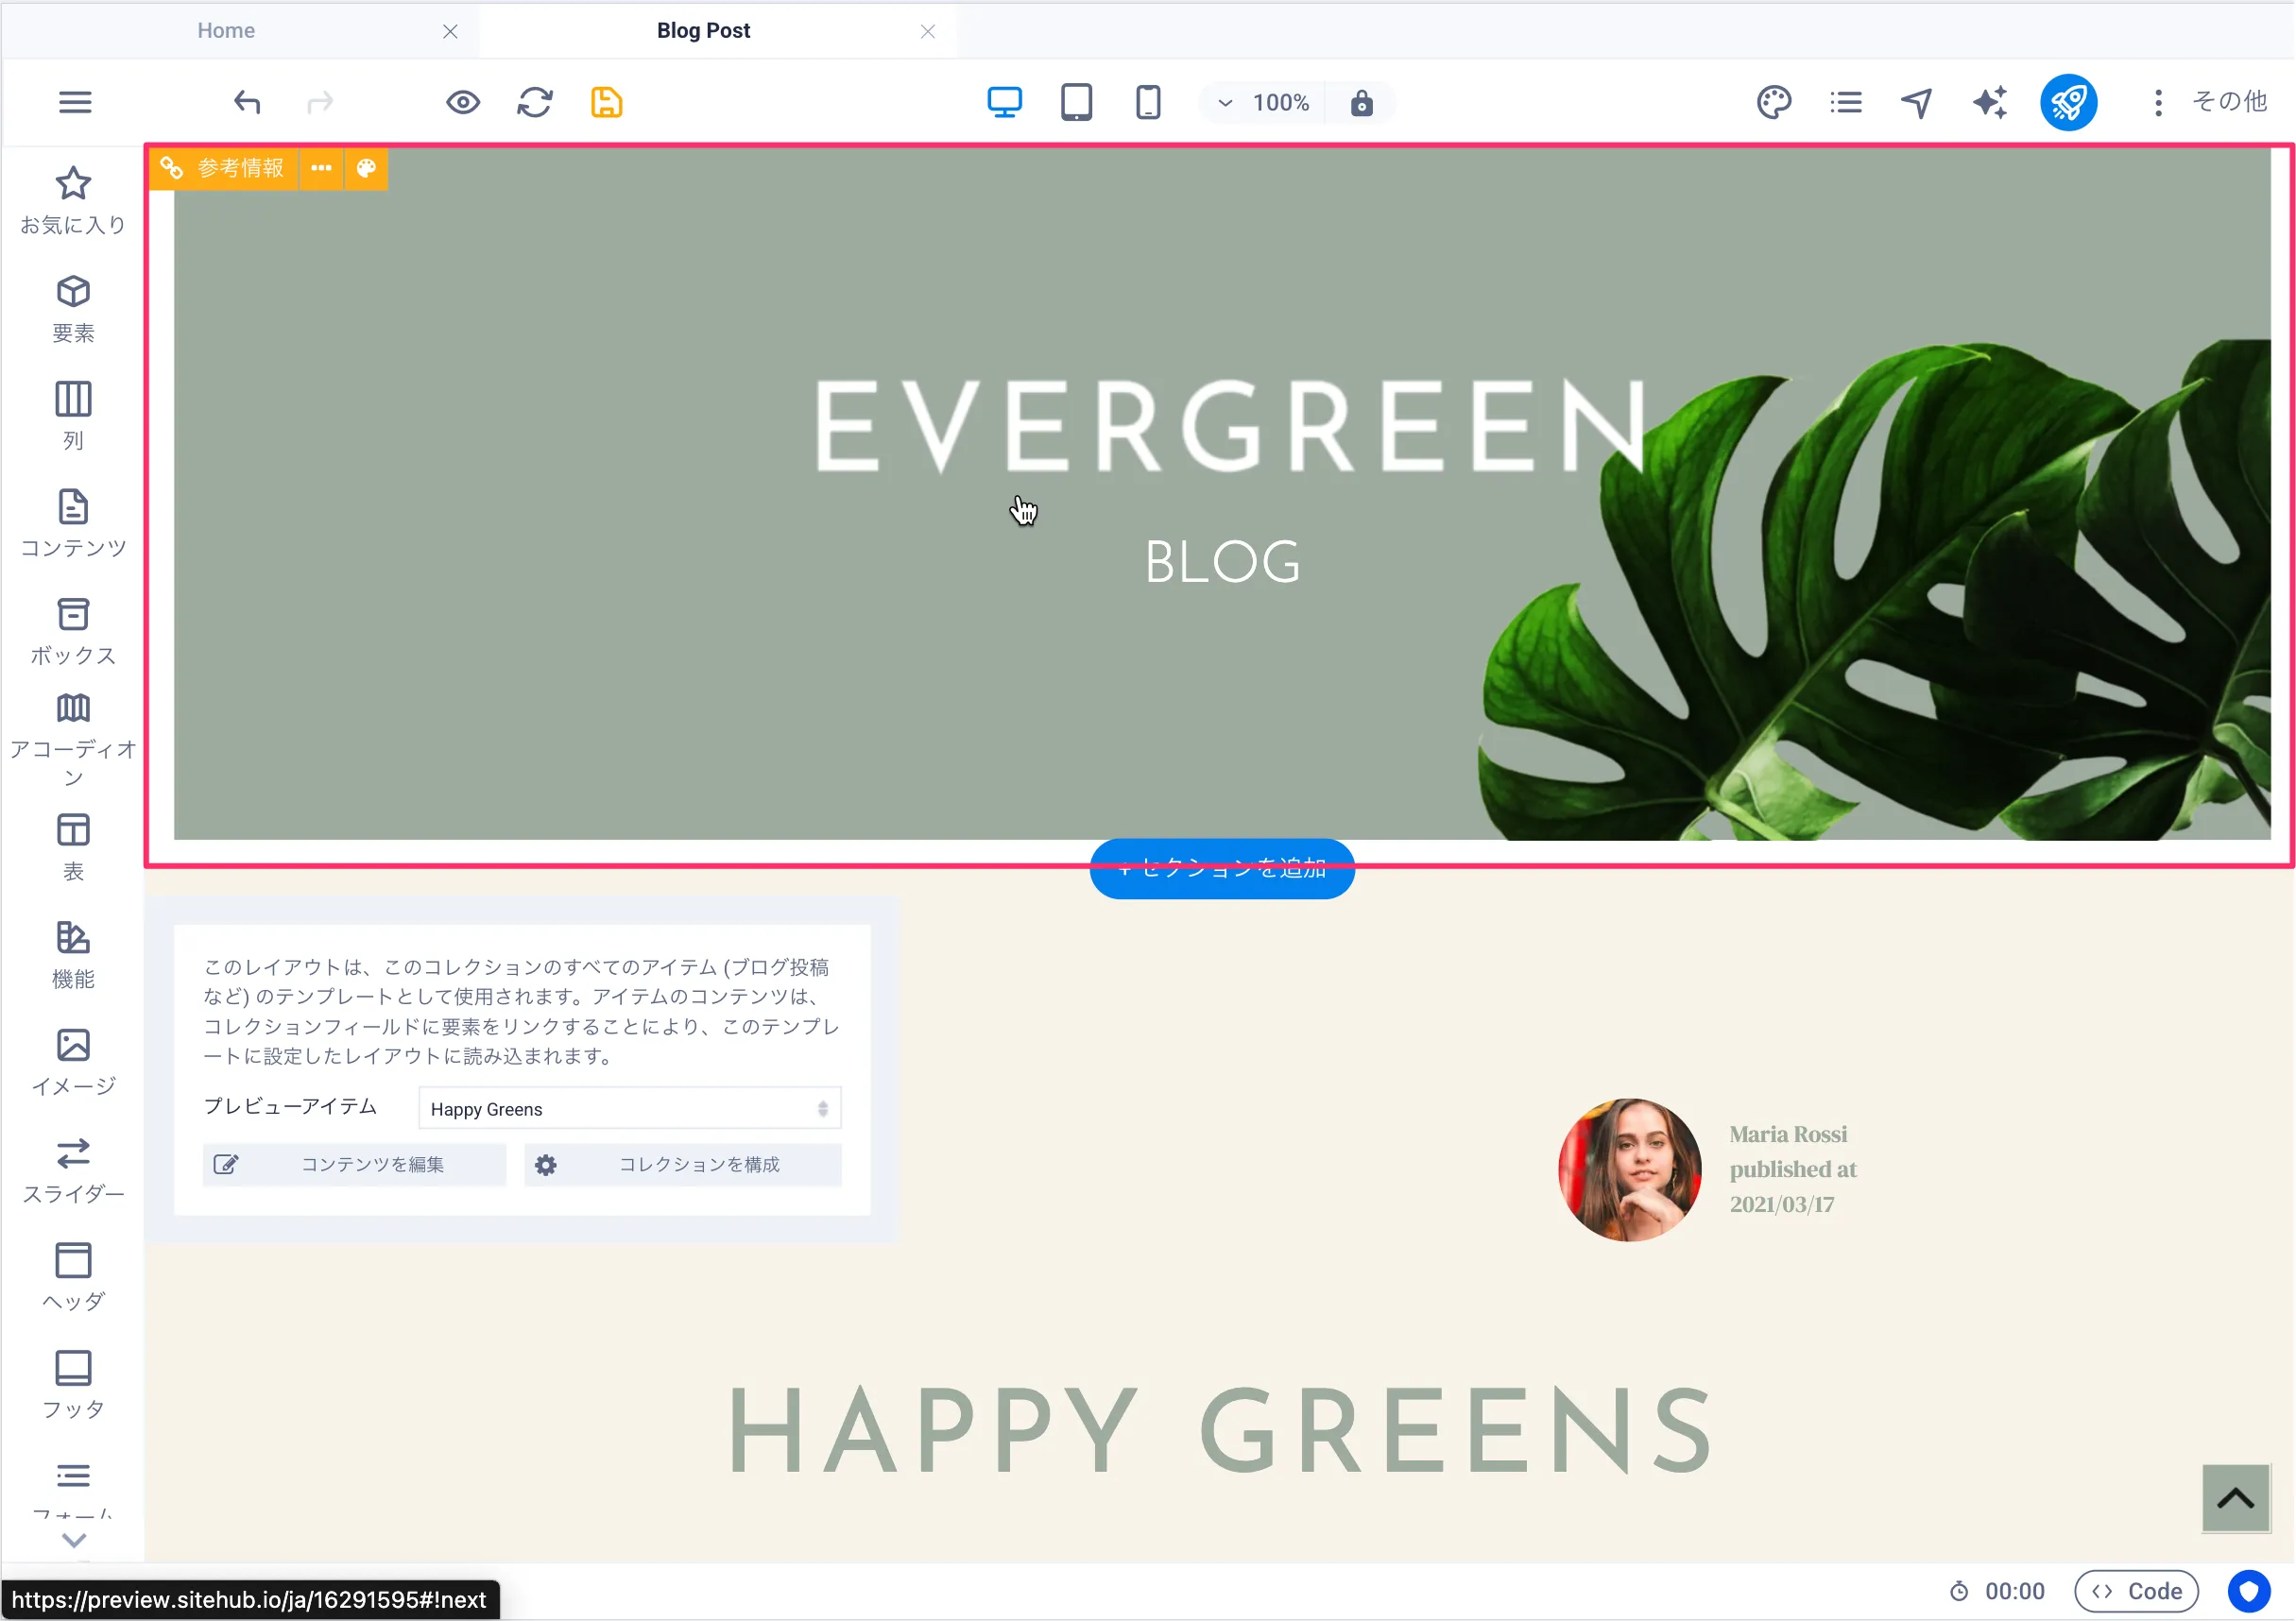Click the コンテンツを編集 button

pyautogui.click(x=354, y=1165)
